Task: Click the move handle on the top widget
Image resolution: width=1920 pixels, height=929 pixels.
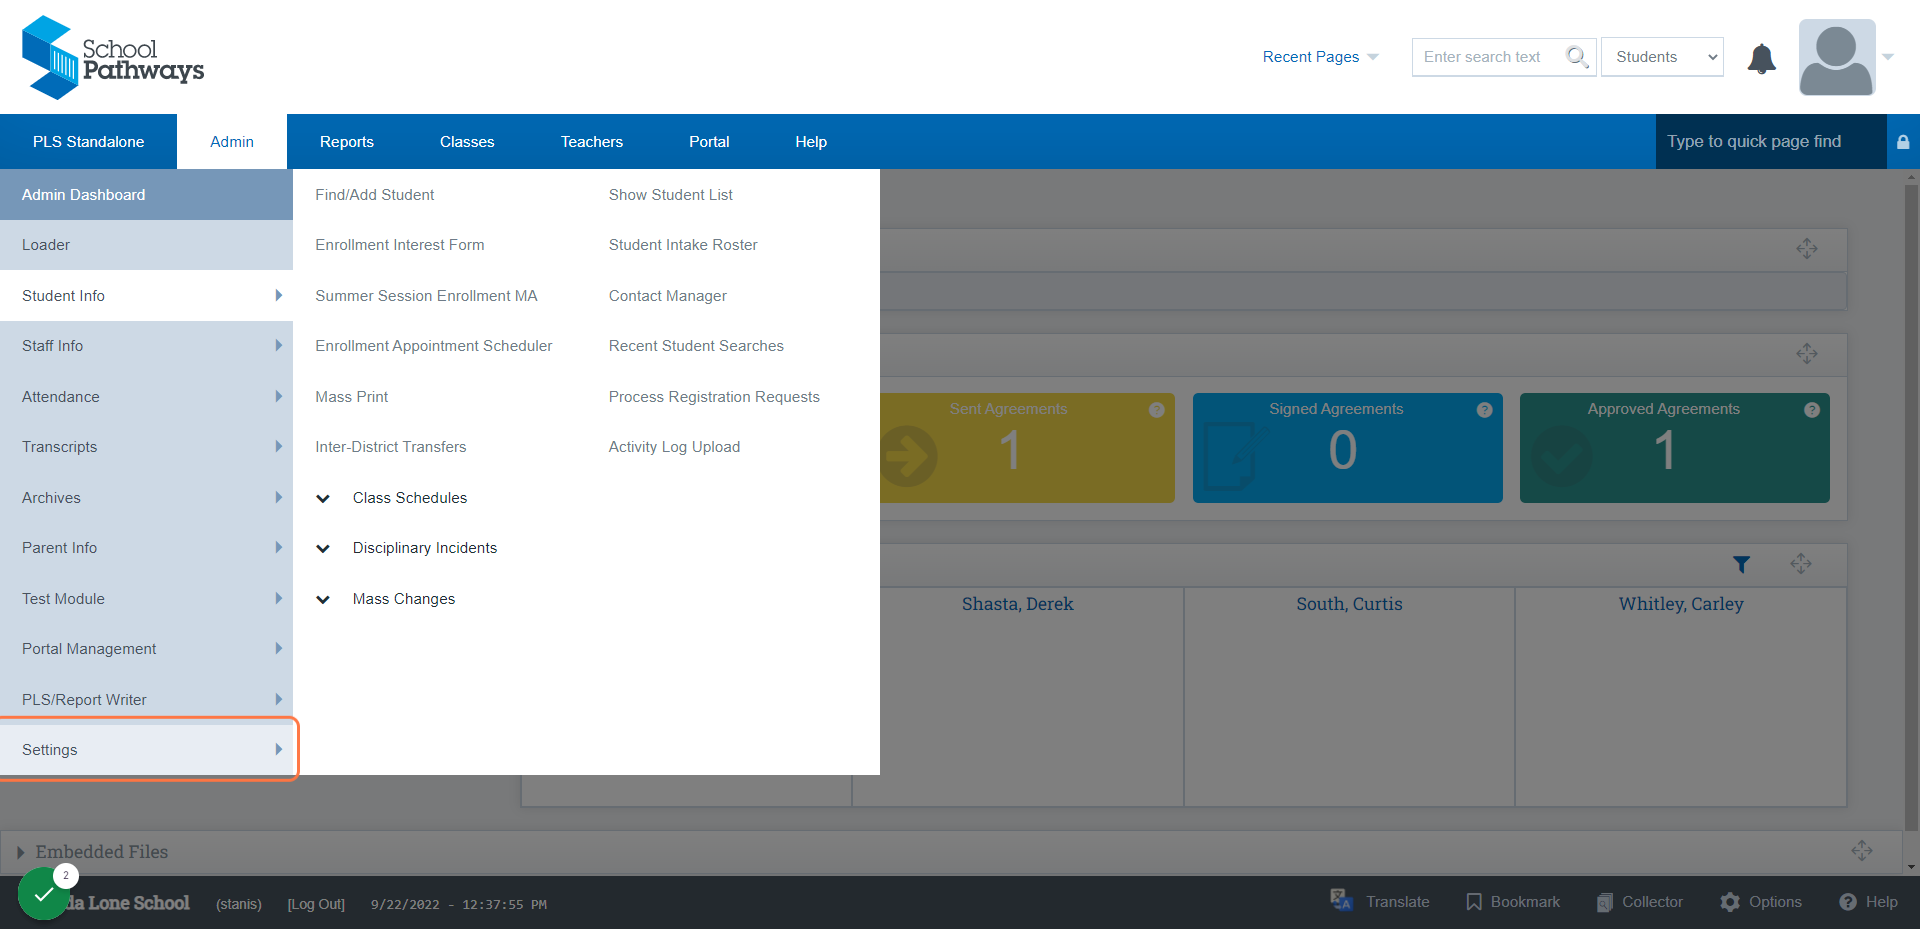Action: 1806,249
